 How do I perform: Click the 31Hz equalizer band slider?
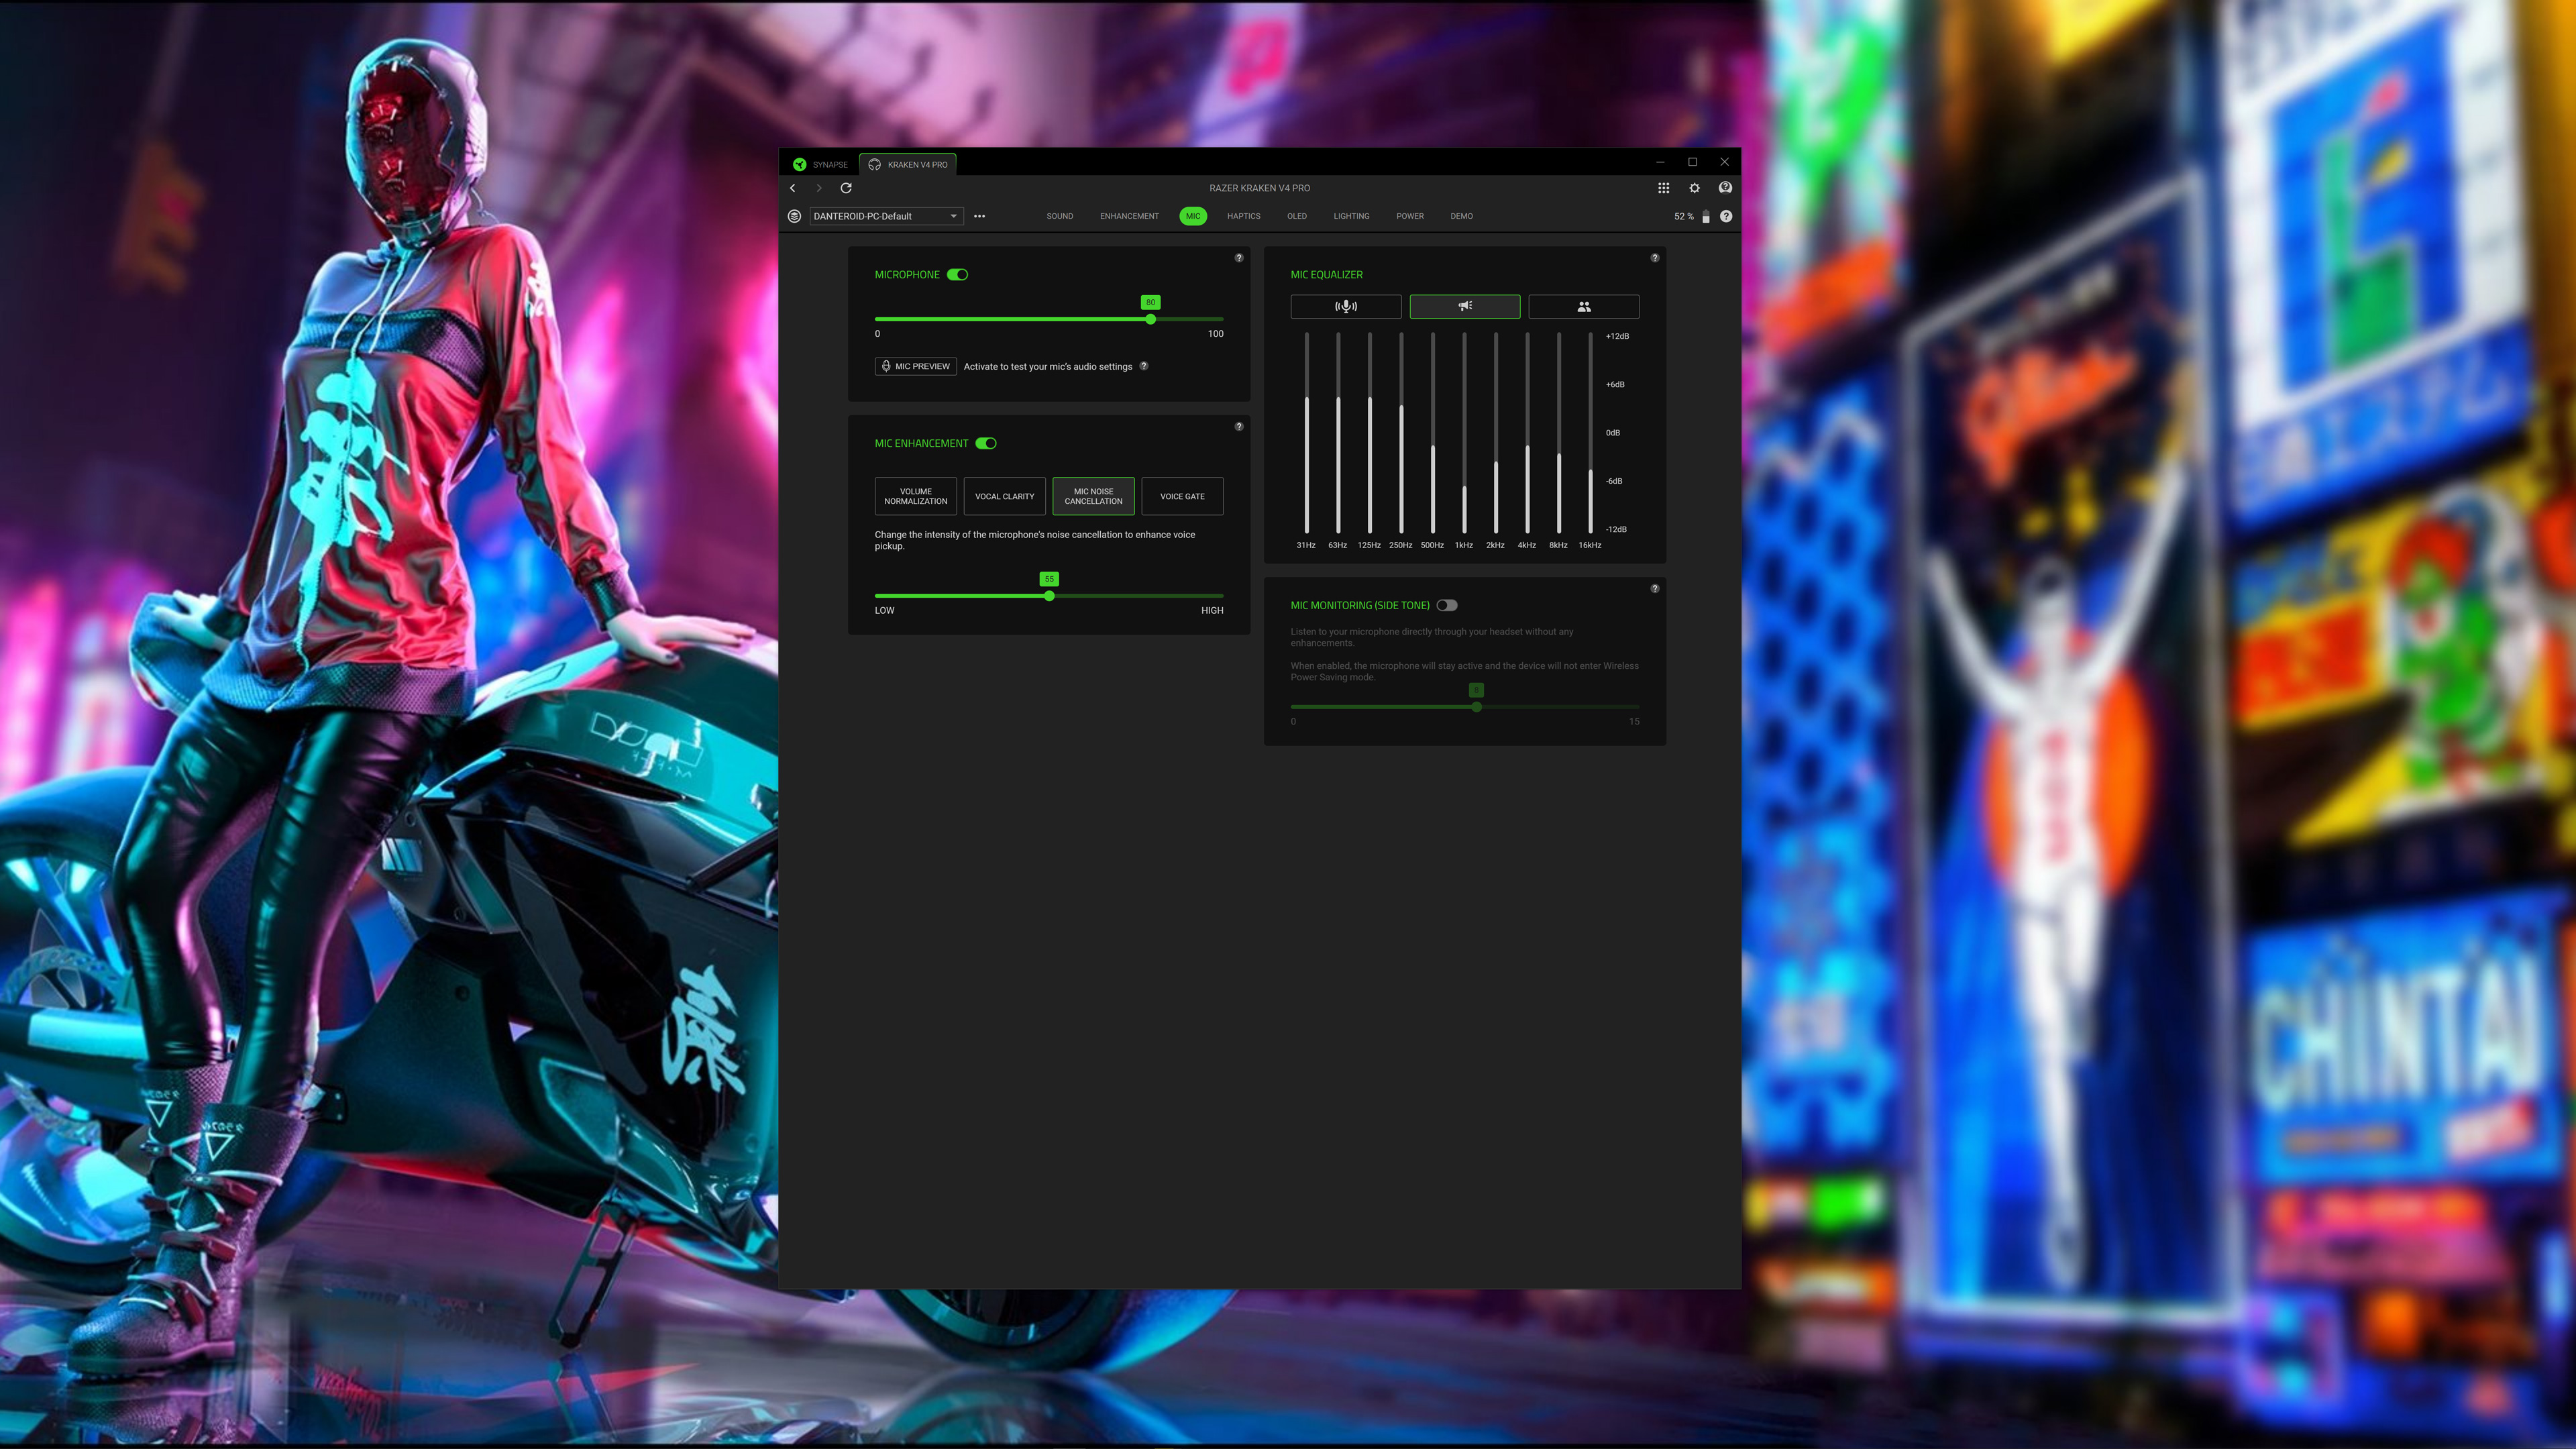coord(1306,434)
